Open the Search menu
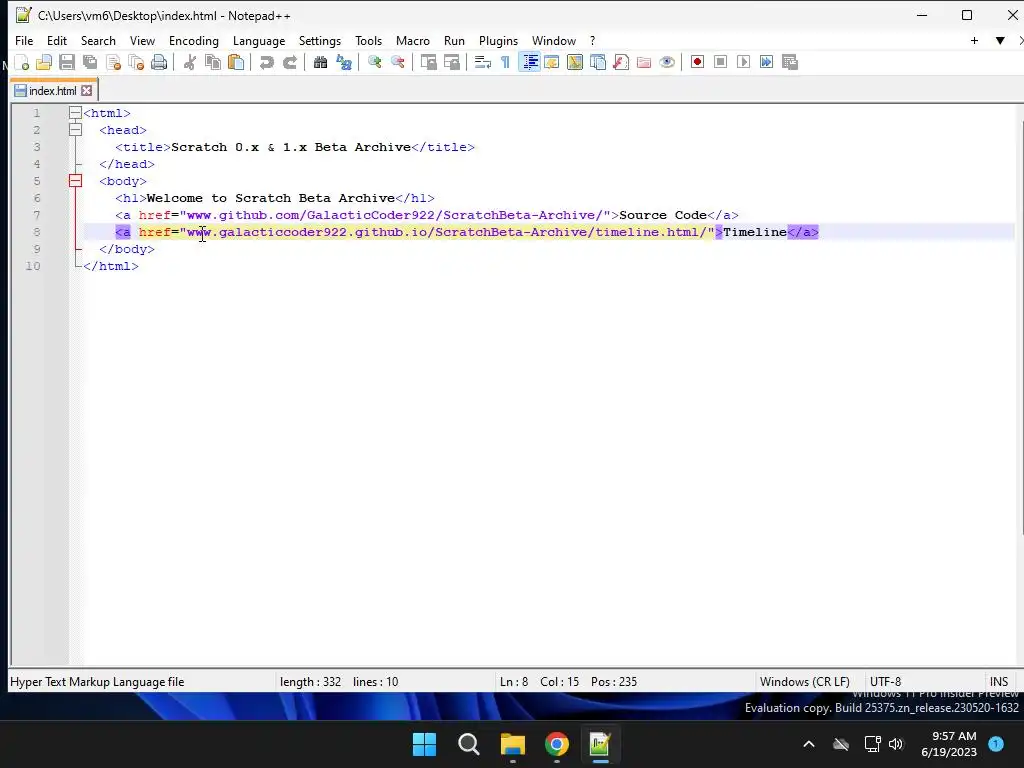 coord(98,40)
